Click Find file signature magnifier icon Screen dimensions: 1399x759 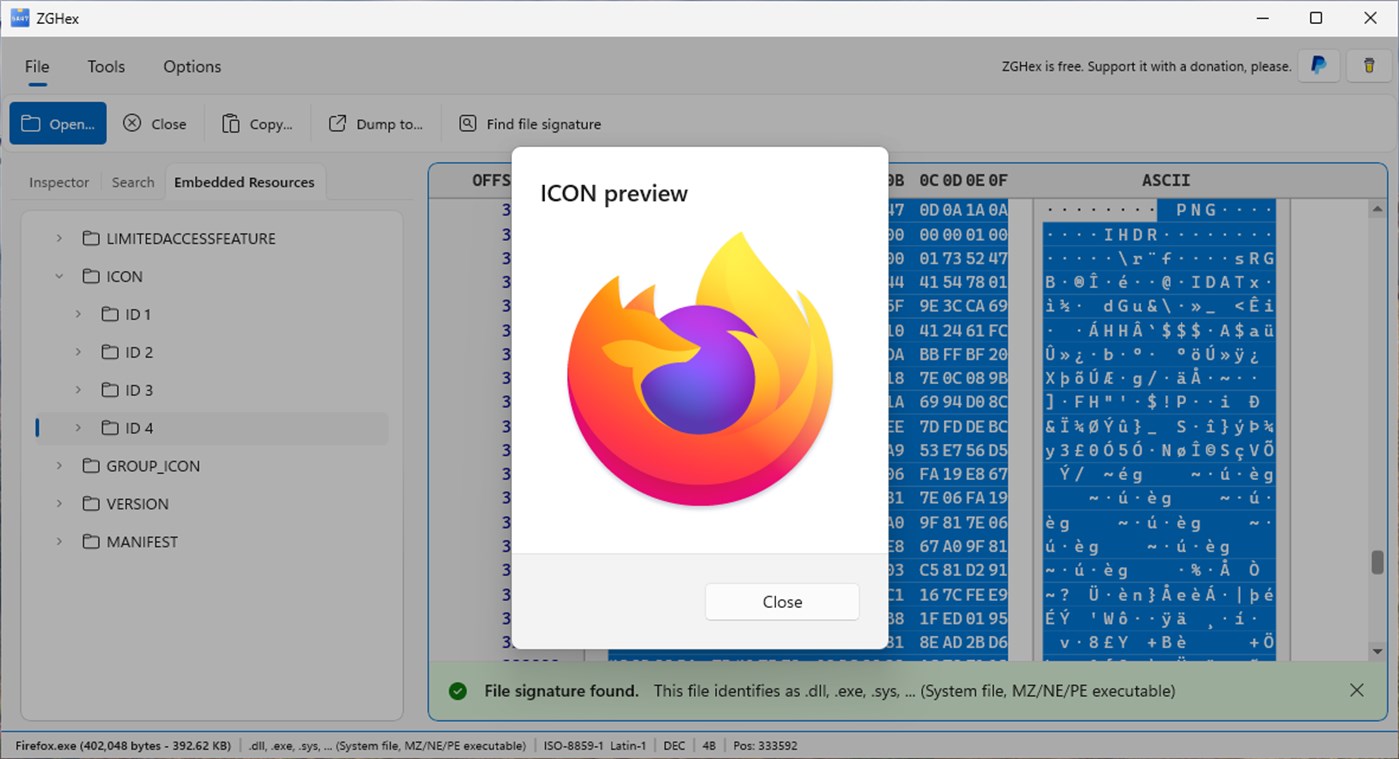tap(467, 124)
